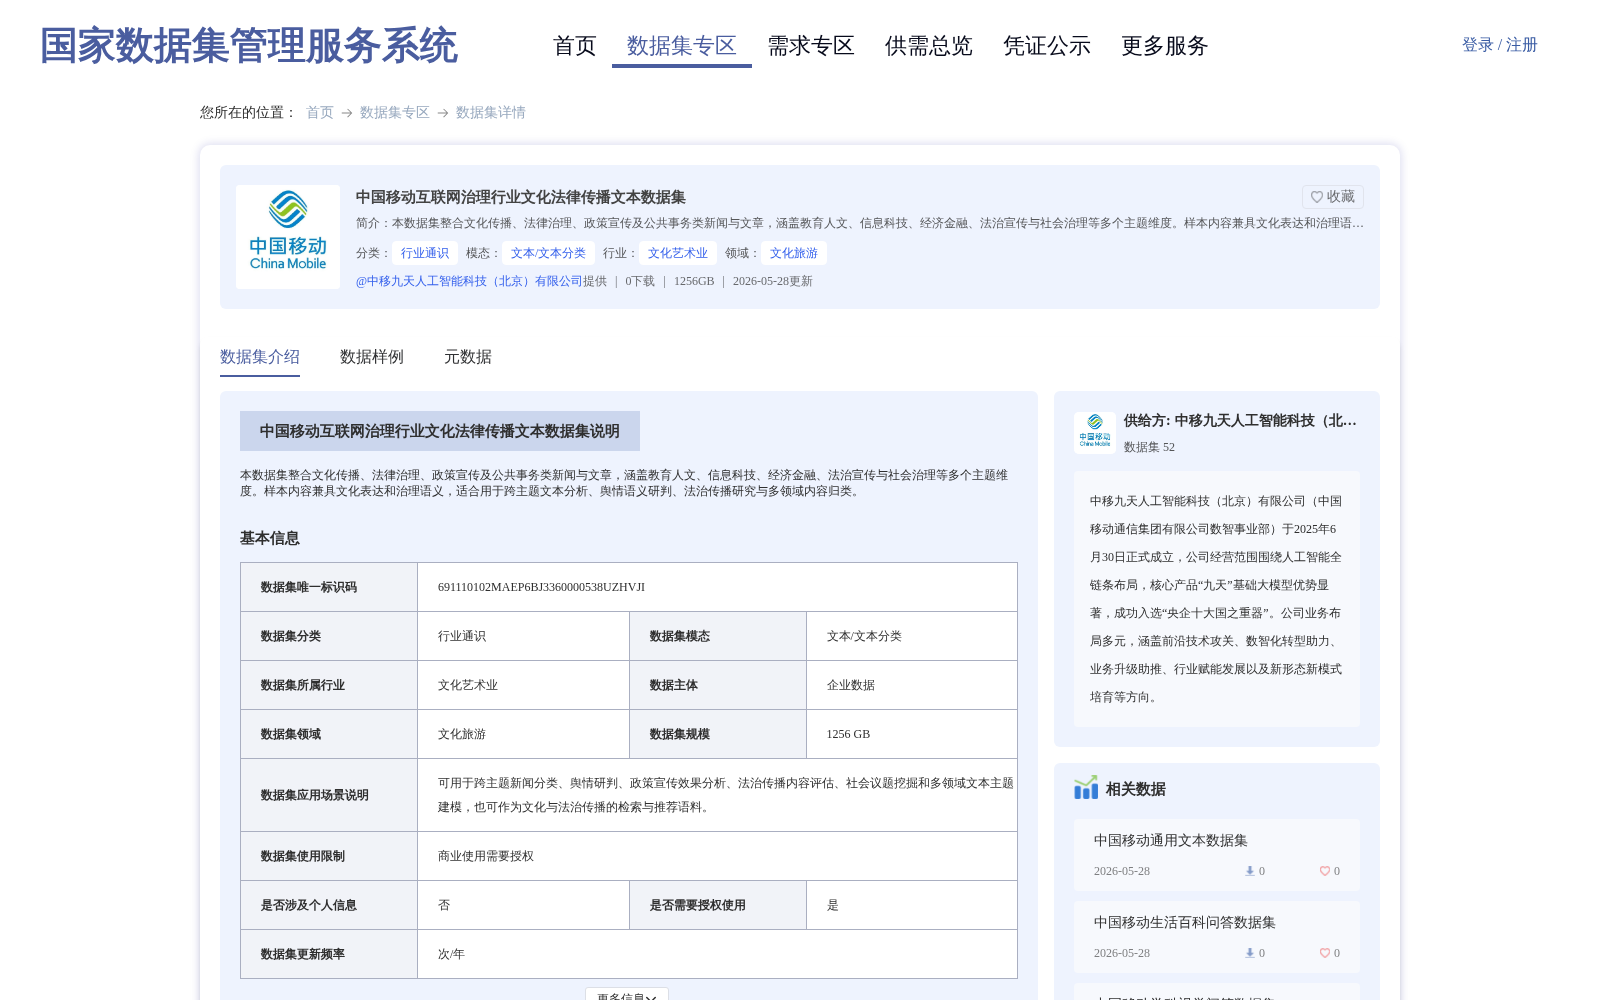Open the 供需总览 navigation item
This screenshot has width=1600, height=1000.
tap(929, 46)
